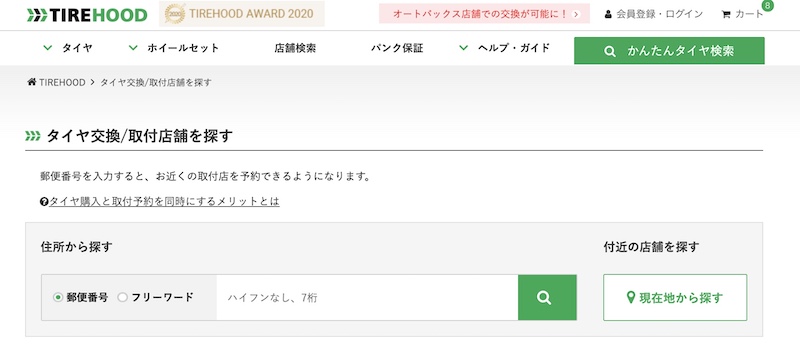Click the オートバックス店舗 pink banner
Image resolution: width=800 pixels, height=362 pixels.
pyautogui.click(x=484, y=14)
